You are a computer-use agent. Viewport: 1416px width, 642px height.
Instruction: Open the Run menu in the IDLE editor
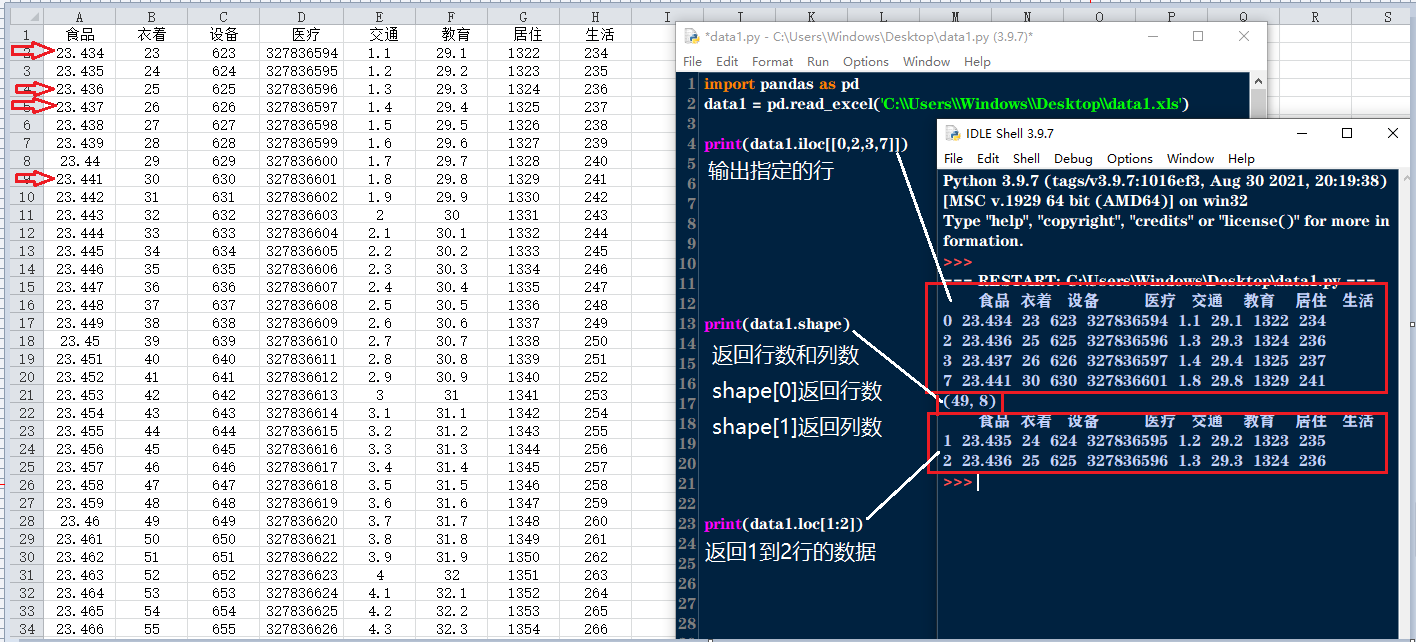point(818,61)
